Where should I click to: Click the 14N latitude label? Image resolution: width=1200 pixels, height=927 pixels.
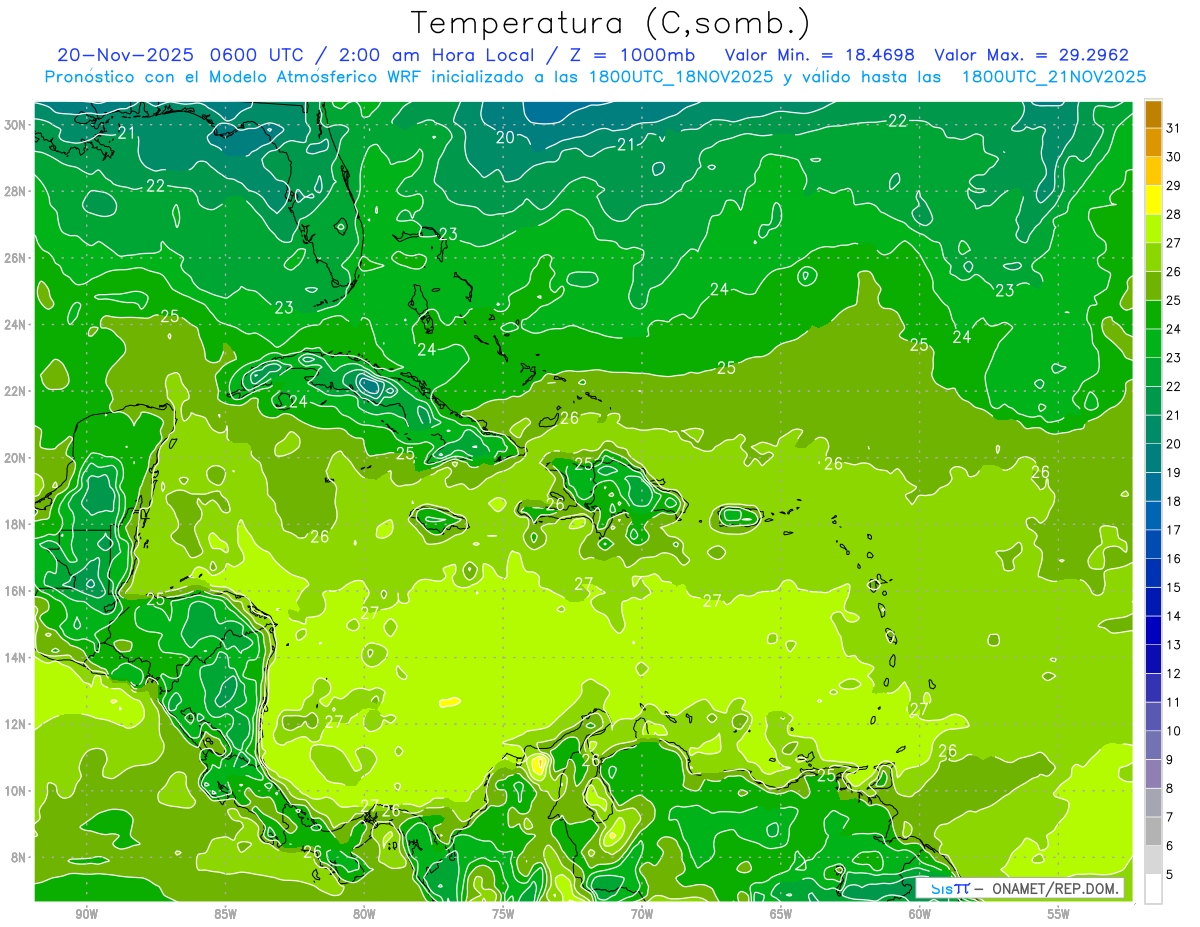tap(17, 658)
